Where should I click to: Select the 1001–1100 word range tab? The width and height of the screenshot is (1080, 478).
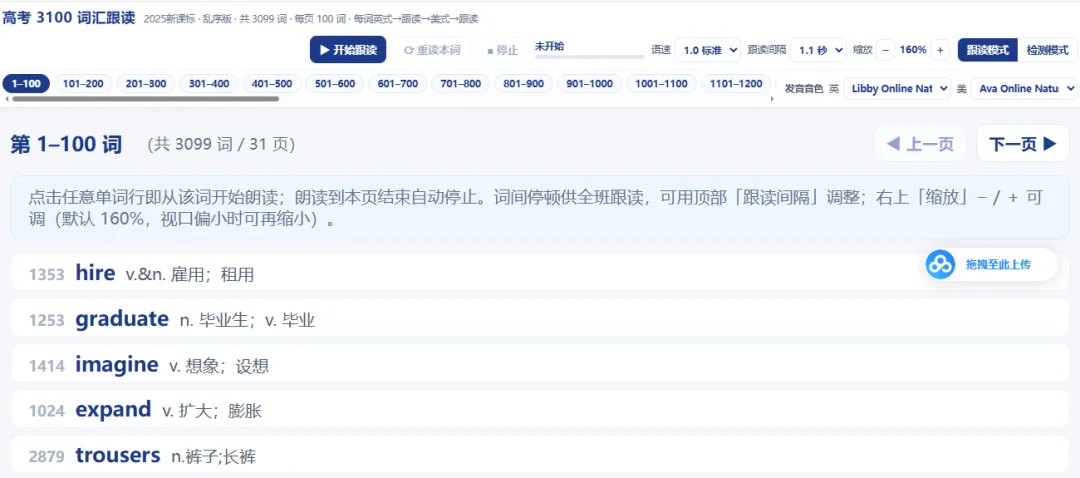(x=661, y=84)
